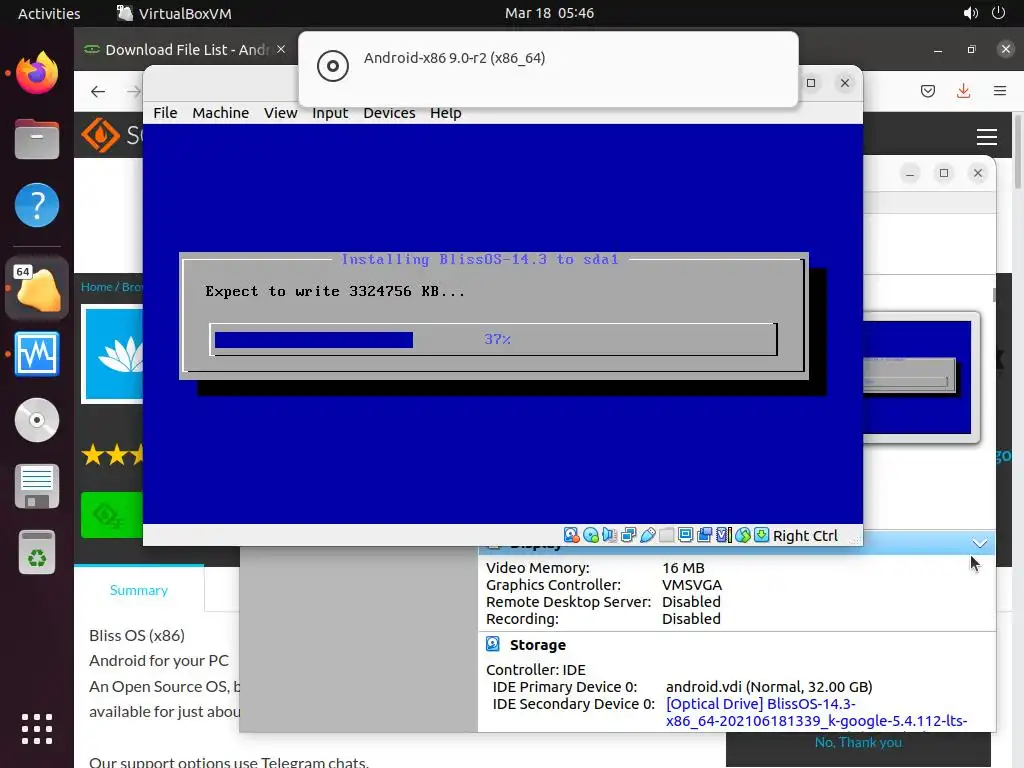Click the Optical Drive BlissOS link
The image size is (1024, 768).
click(x=816, y=712)
